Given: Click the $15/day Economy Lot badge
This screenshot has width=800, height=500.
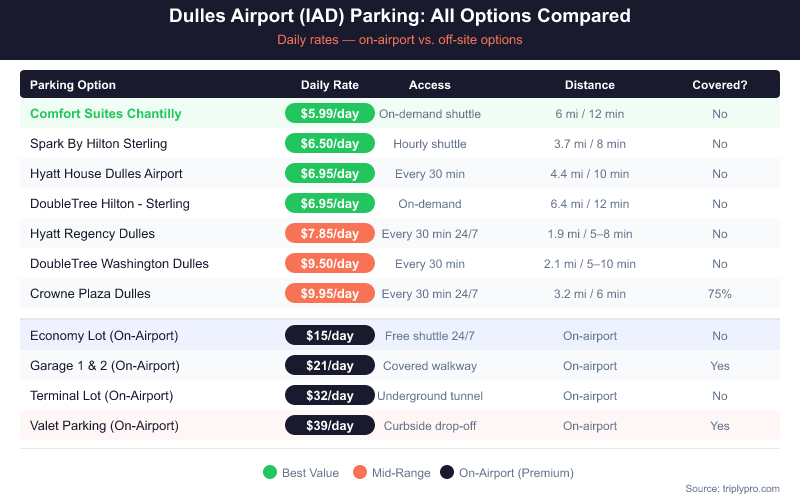Looking at the screenshot, I should point(330,336).
